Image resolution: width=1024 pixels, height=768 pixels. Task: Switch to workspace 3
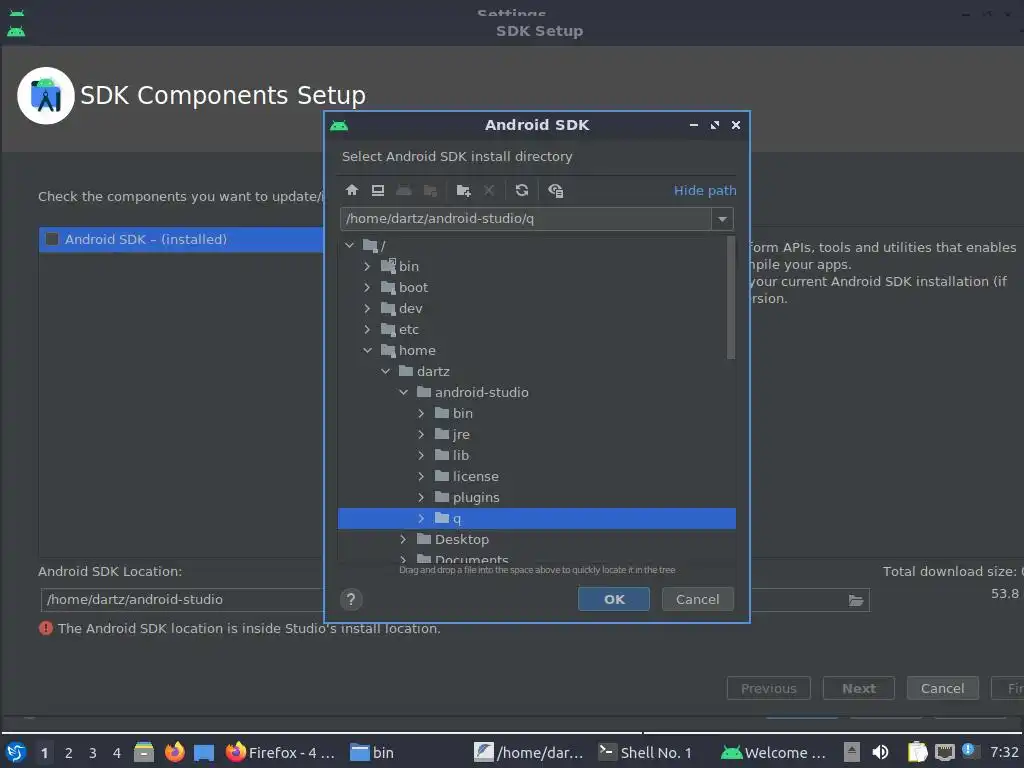click(92, 752)
